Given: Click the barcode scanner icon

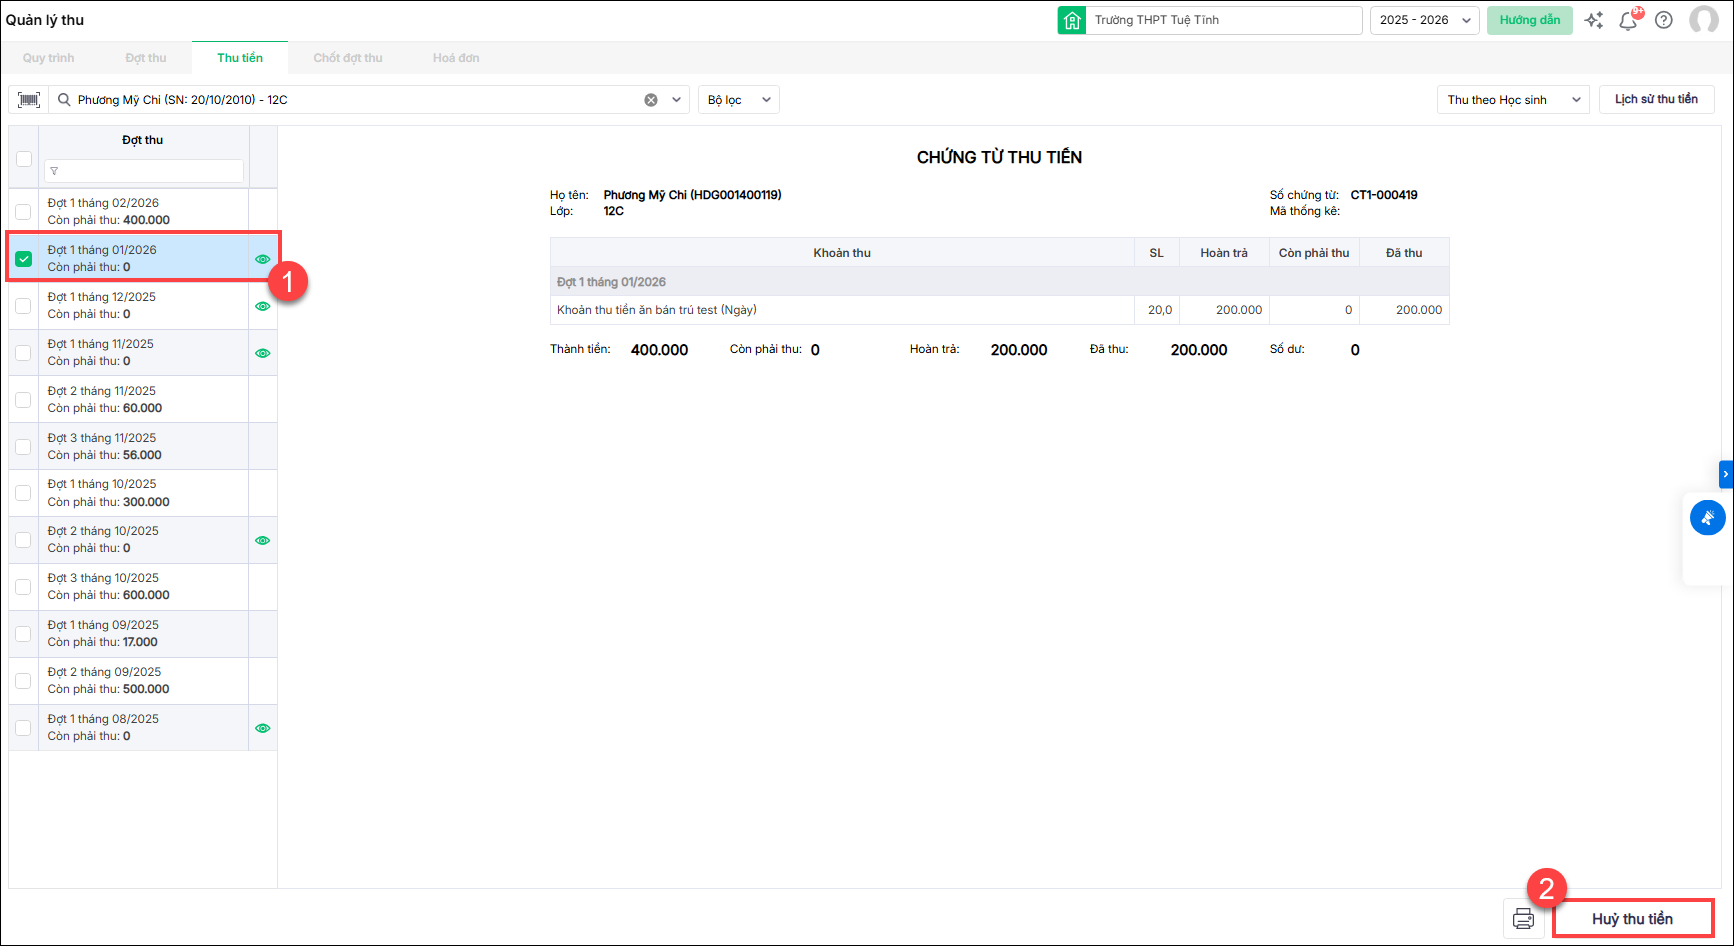Looking at the screenshot, I should (x=29, y=100).
